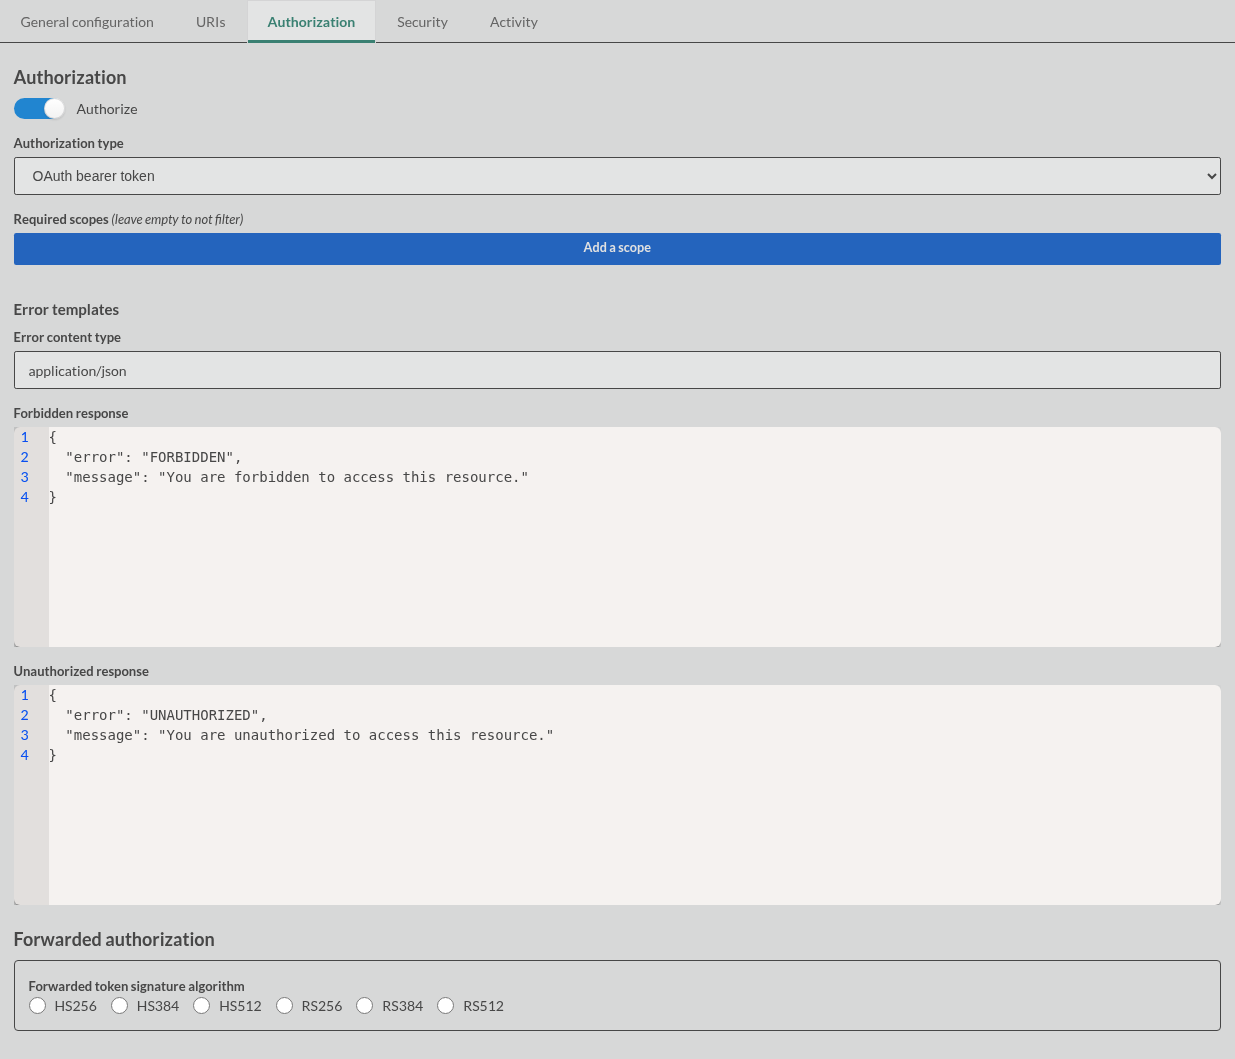
Task: Open the Authorization type dropdown
Action: click(617, 176)
